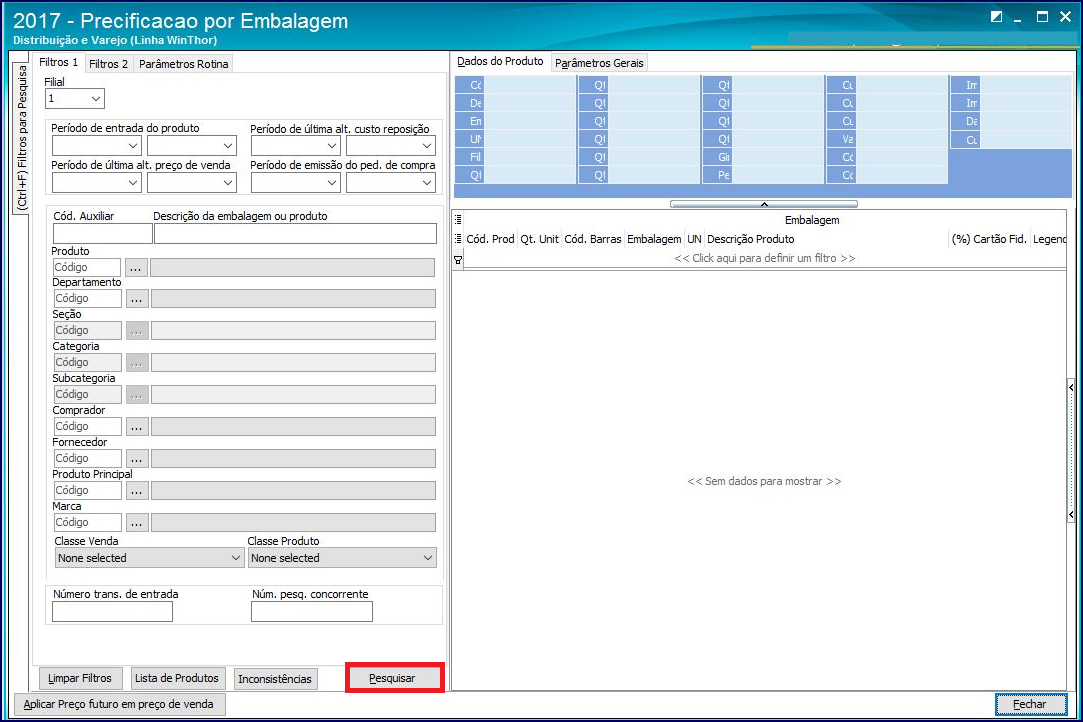The width and height of the screenshot is (1083, 722).
Task: Open second custo reposição period date dropdown
Action: tap(427, 146)
